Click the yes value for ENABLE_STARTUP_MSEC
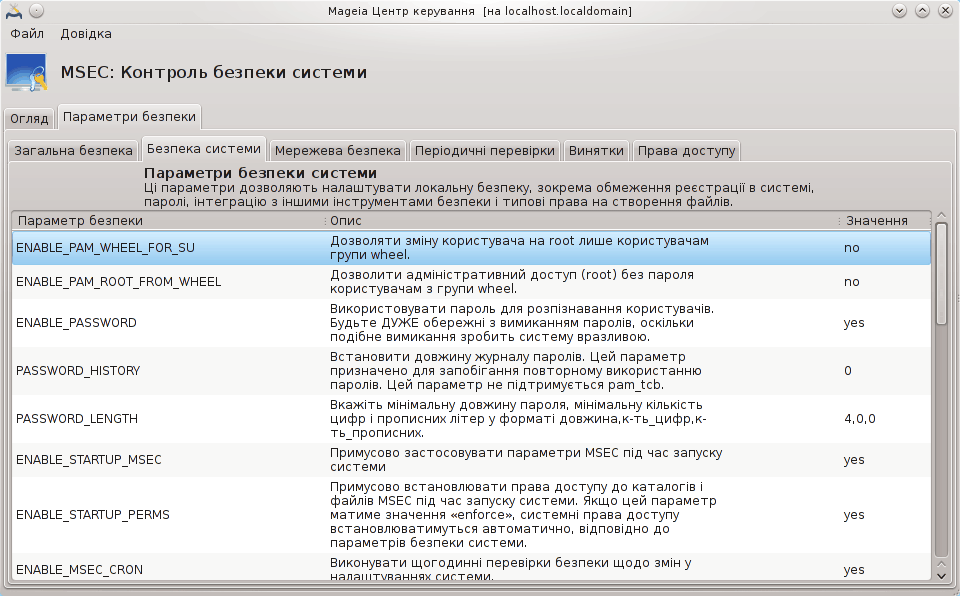 coord(854,460)
